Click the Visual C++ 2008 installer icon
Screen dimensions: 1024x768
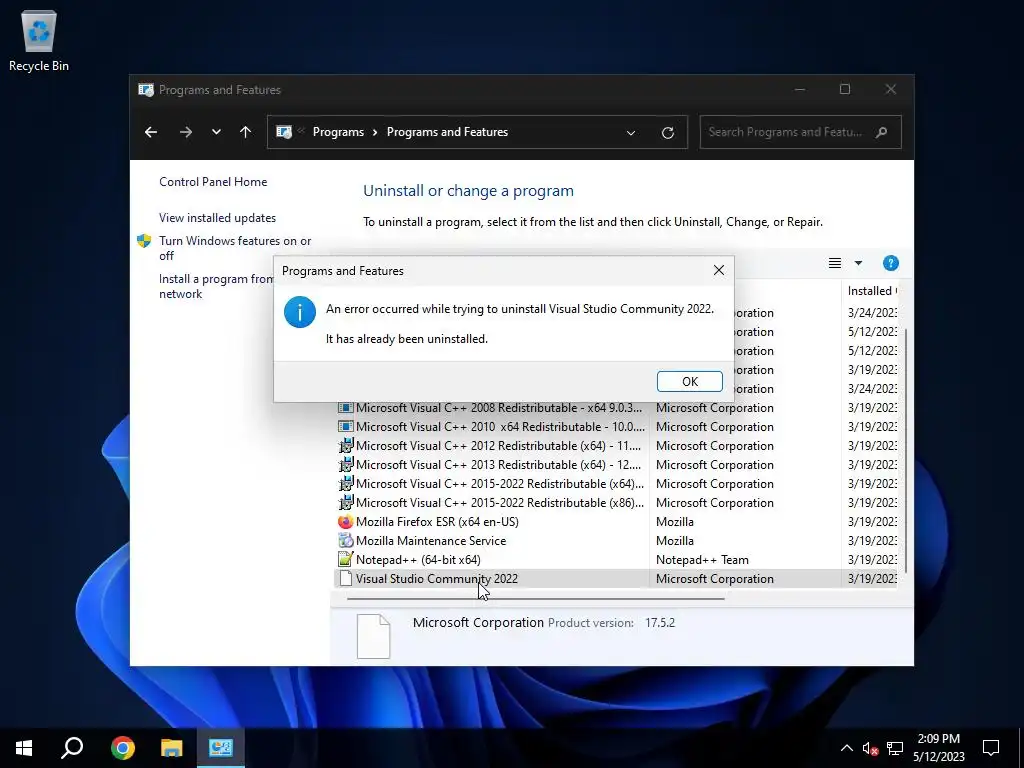click(345, 408)
